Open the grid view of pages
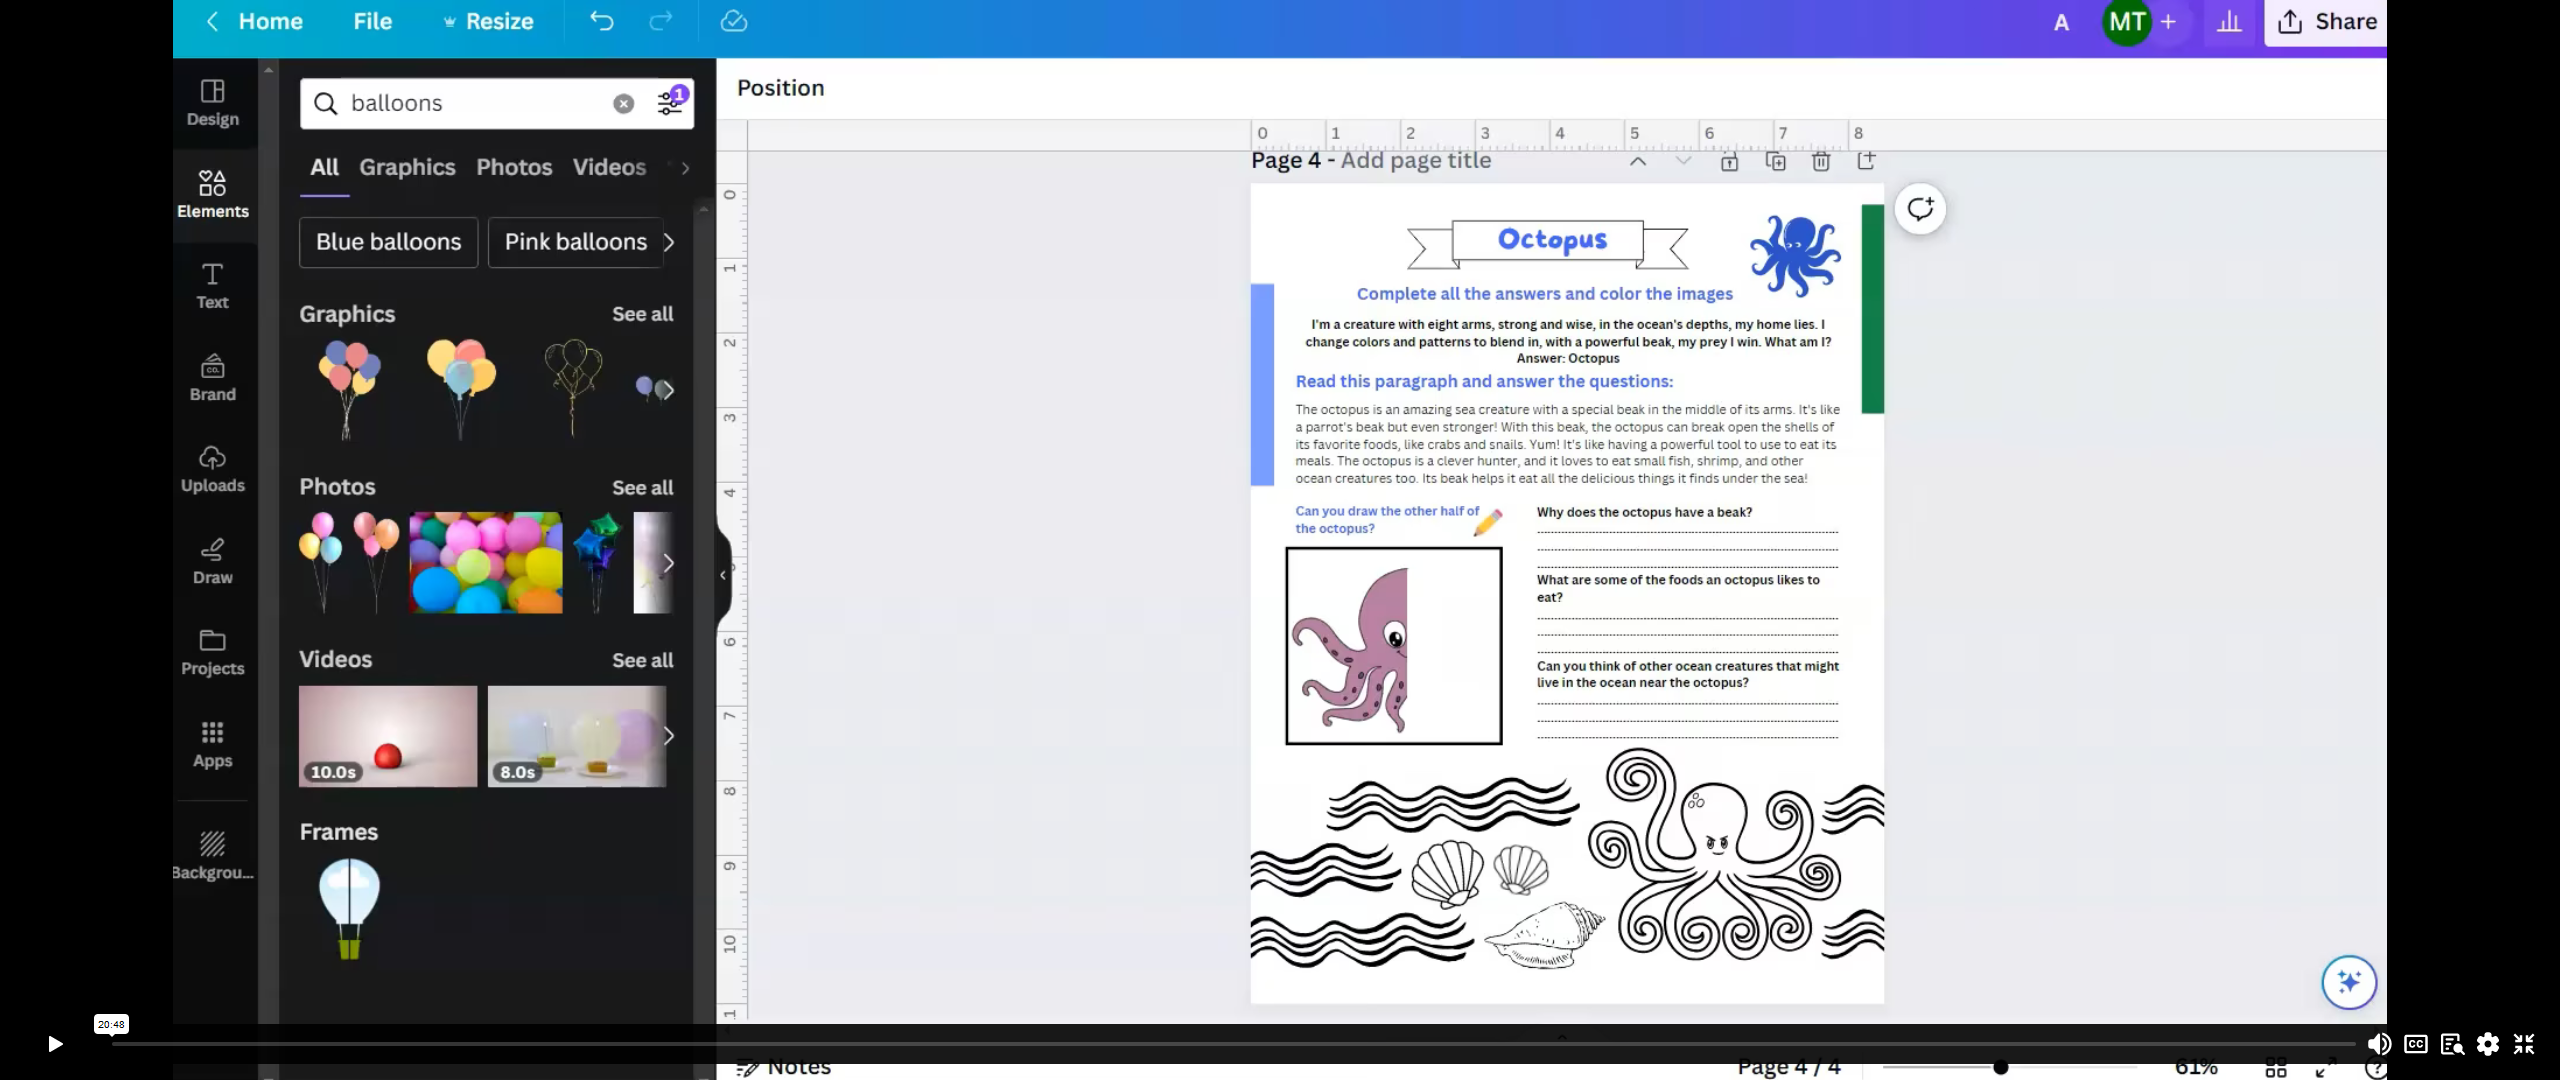 (2276, 1068)
